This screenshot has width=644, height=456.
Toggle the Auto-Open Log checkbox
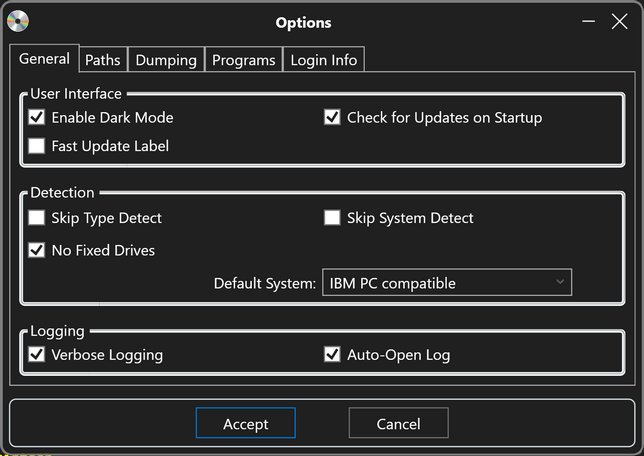tap(332, 355)
